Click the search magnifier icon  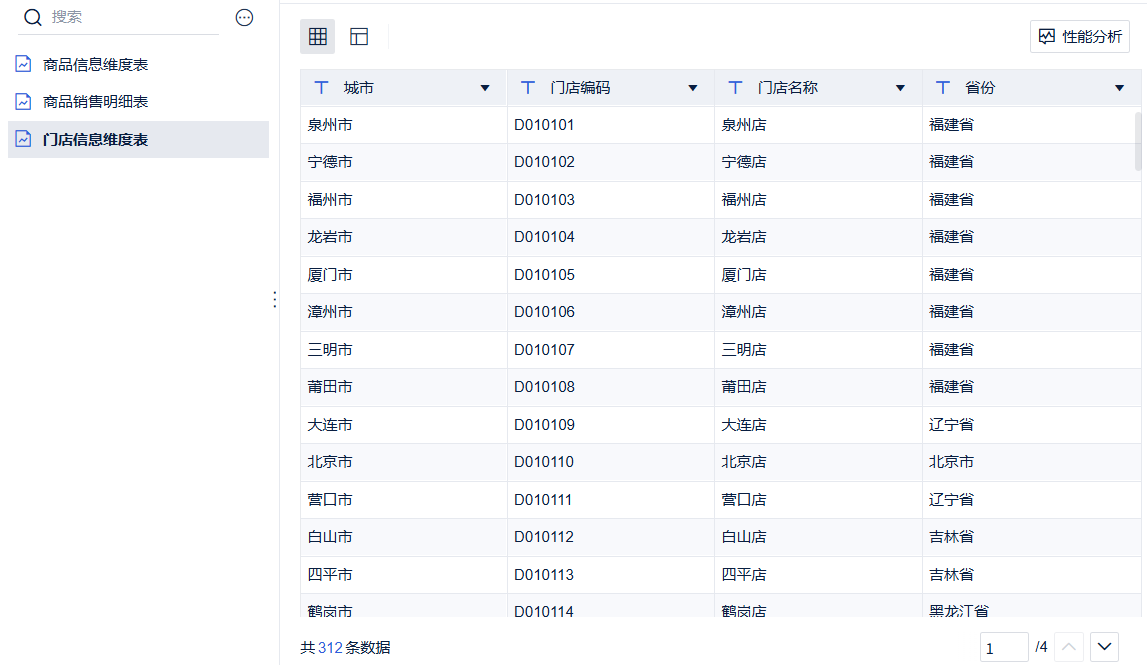point(33,17)
